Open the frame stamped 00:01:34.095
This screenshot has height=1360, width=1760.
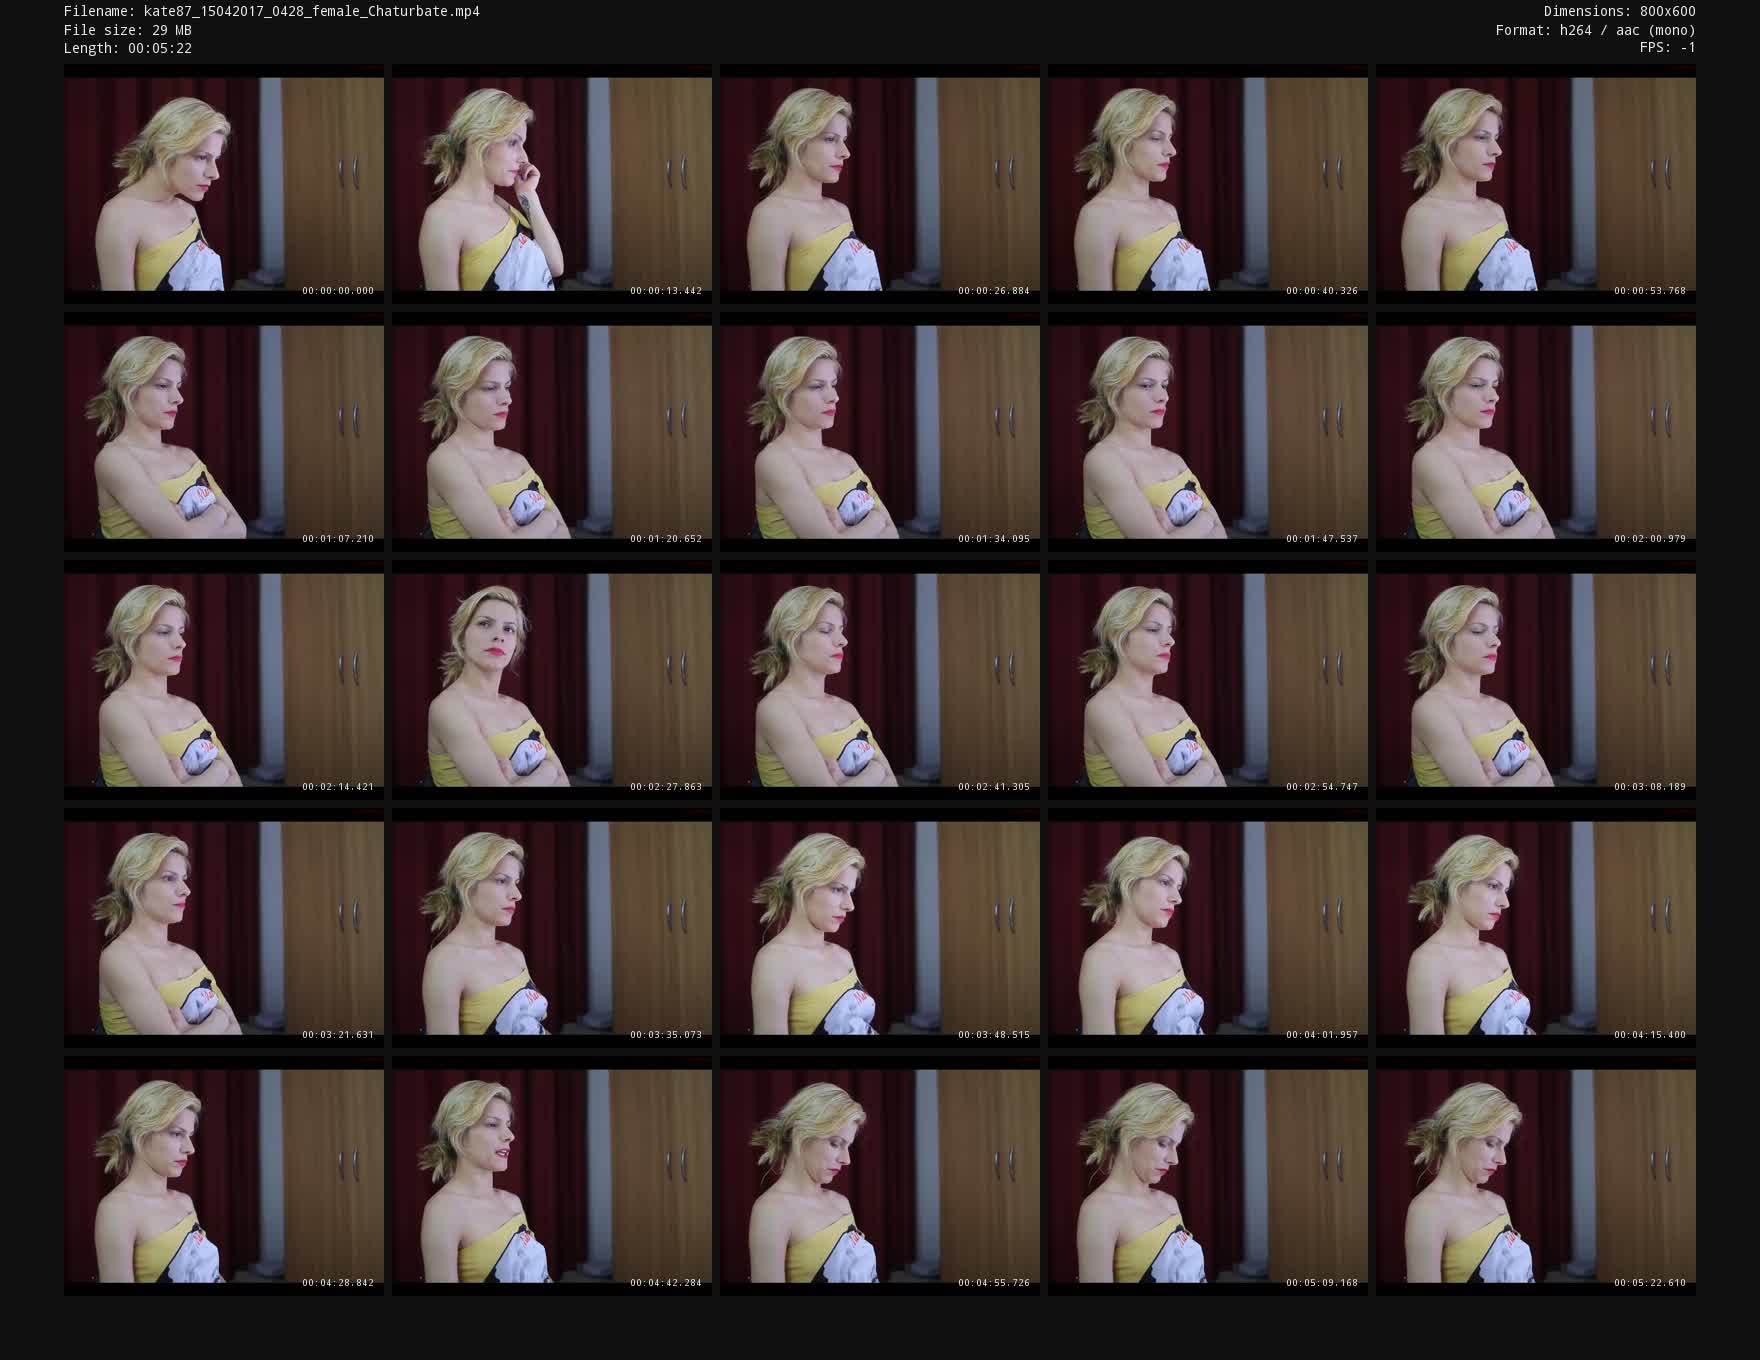(x=880, y=432)
